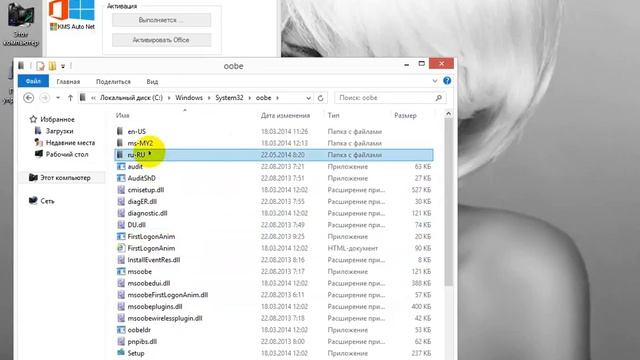This screenshot has width=640, height=360.
Task: Switch to the Главная ribbon tab
Action: (68, 82)
